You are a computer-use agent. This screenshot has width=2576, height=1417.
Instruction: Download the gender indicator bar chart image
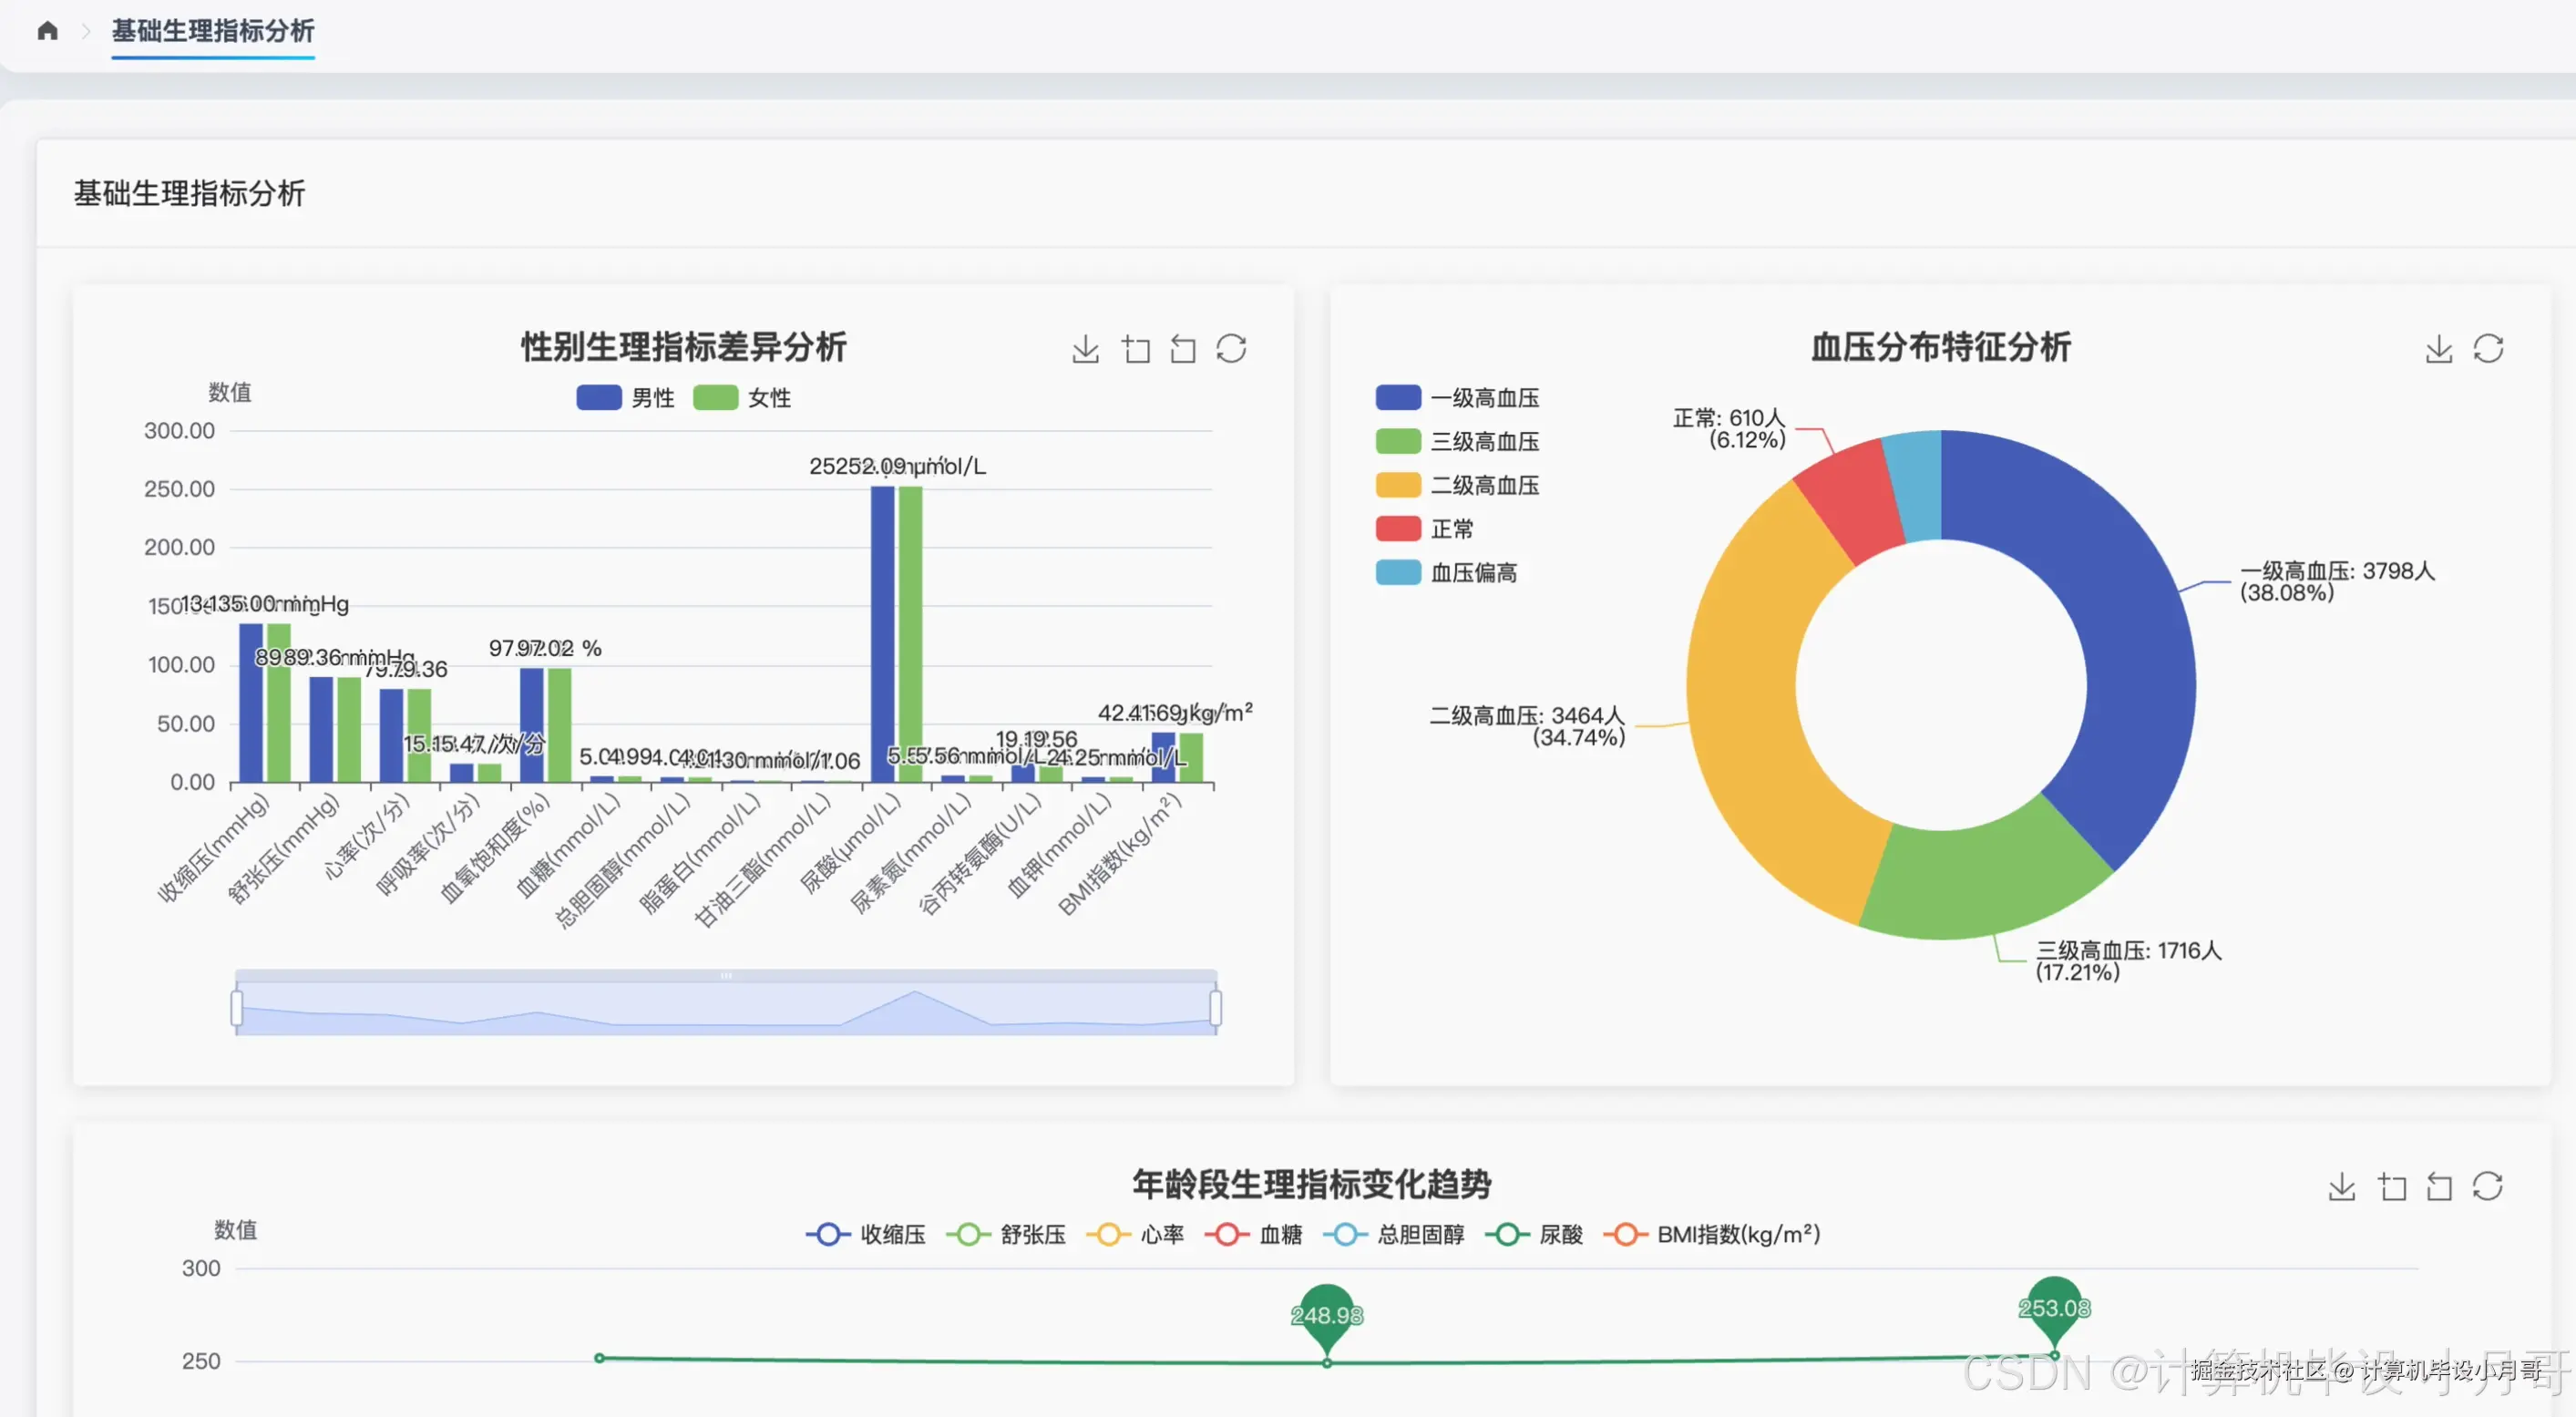click(1085, 349)
